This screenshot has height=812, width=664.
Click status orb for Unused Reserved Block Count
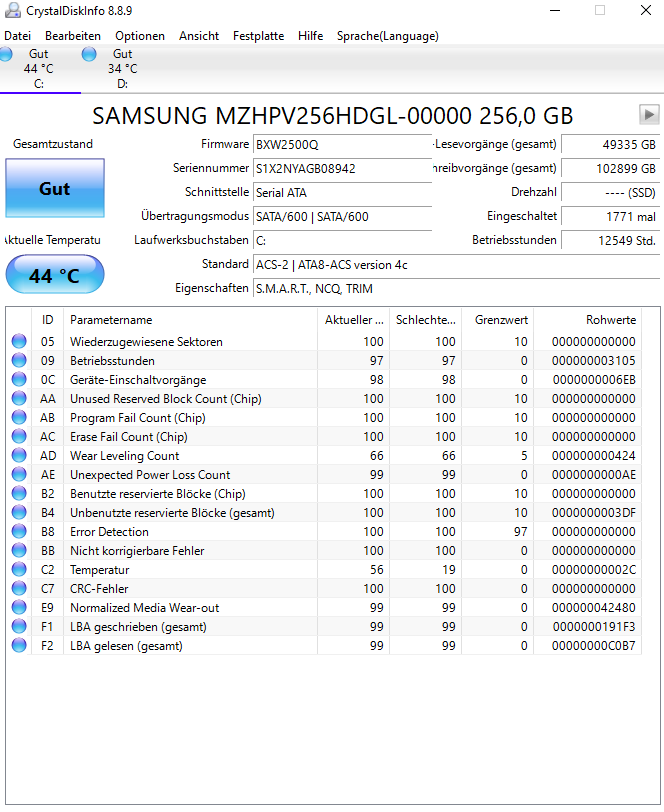[19, 398]
